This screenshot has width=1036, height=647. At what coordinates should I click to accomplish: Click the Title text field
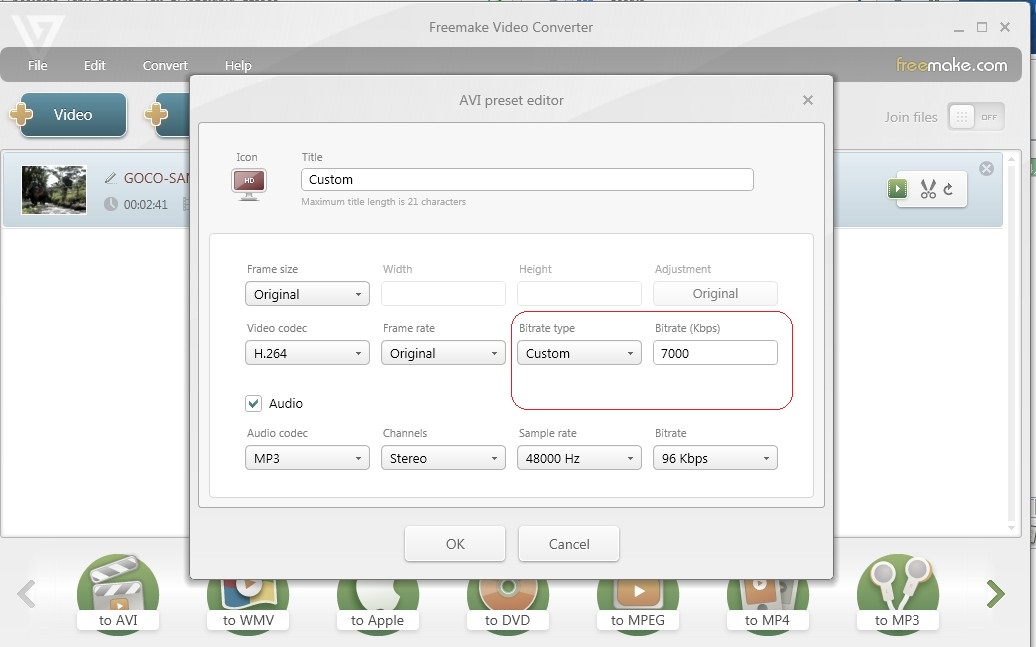click(x=526, y=180)
